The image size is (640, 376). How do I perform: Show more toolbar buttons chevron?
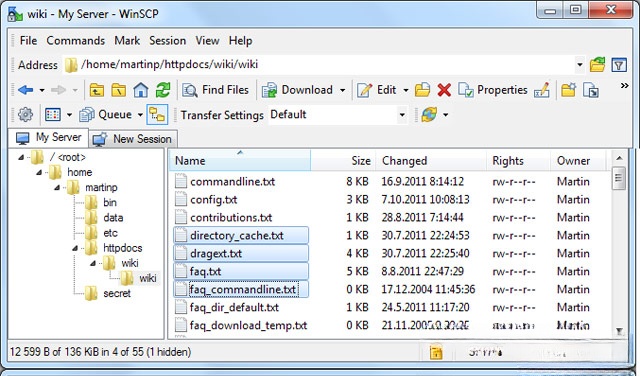(x=624, y=86)
